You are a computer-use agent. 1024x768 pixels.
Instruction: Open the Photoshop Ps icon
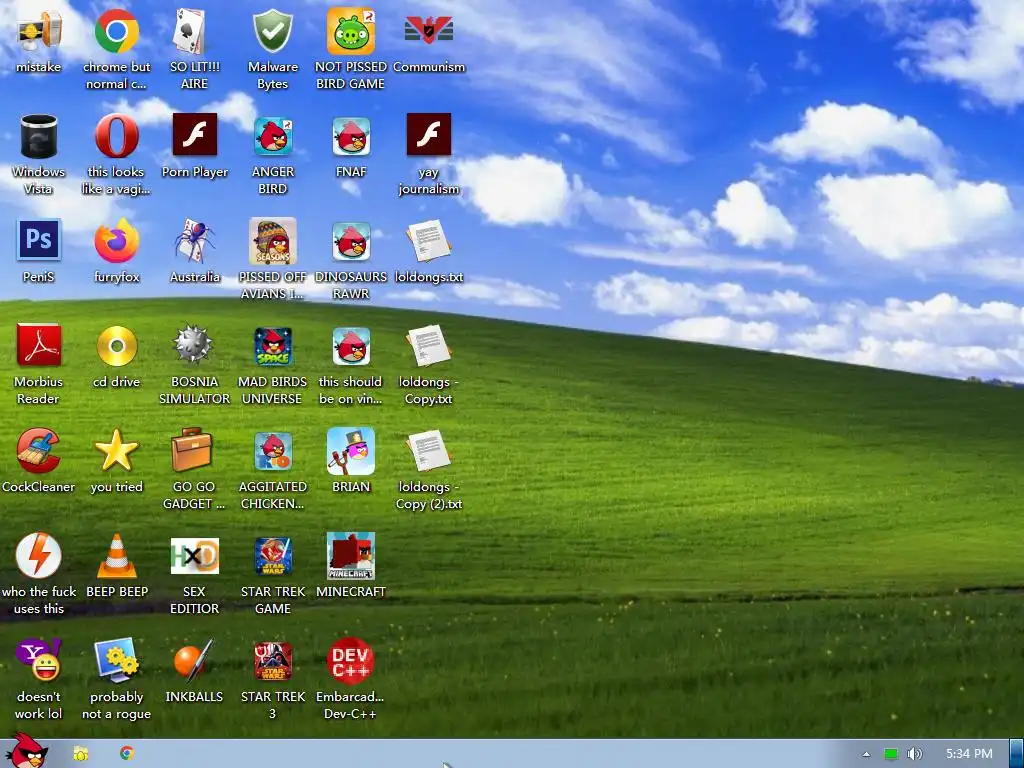[39, 240]
